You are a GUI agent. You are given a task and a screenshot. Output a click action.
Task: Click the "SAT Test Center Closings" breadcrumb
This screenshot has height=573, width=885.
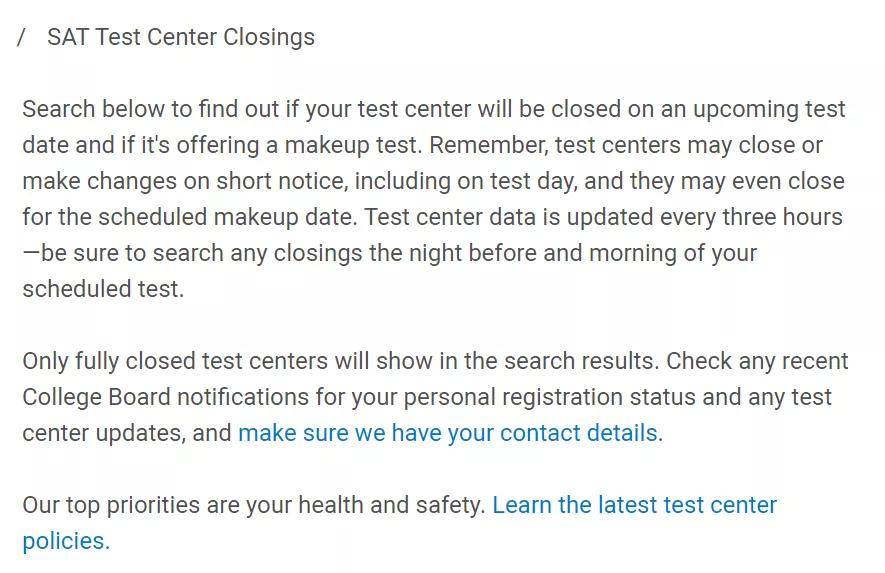point(181,37)
